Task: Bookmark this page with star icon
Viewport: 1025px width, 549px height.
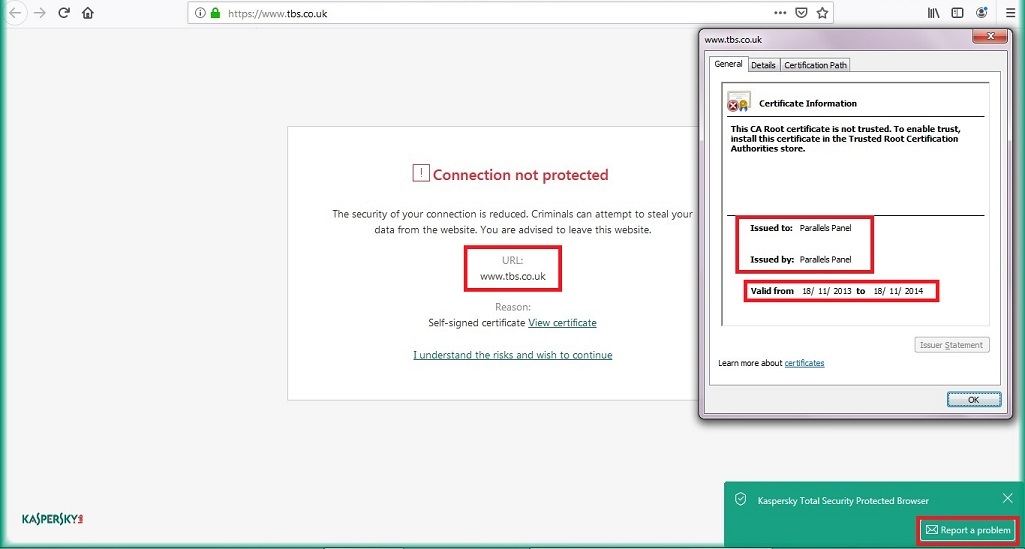Action: pos(822,13)
